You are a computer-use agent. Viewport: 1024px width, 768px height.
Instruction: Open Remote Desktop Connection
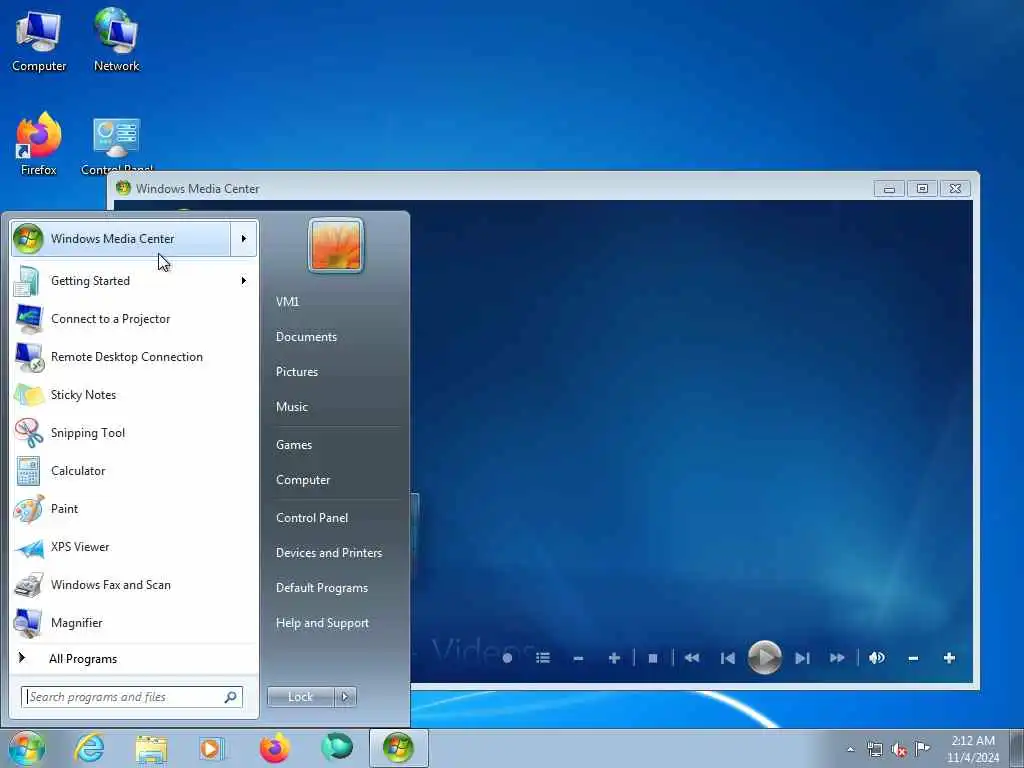[135, 357]
